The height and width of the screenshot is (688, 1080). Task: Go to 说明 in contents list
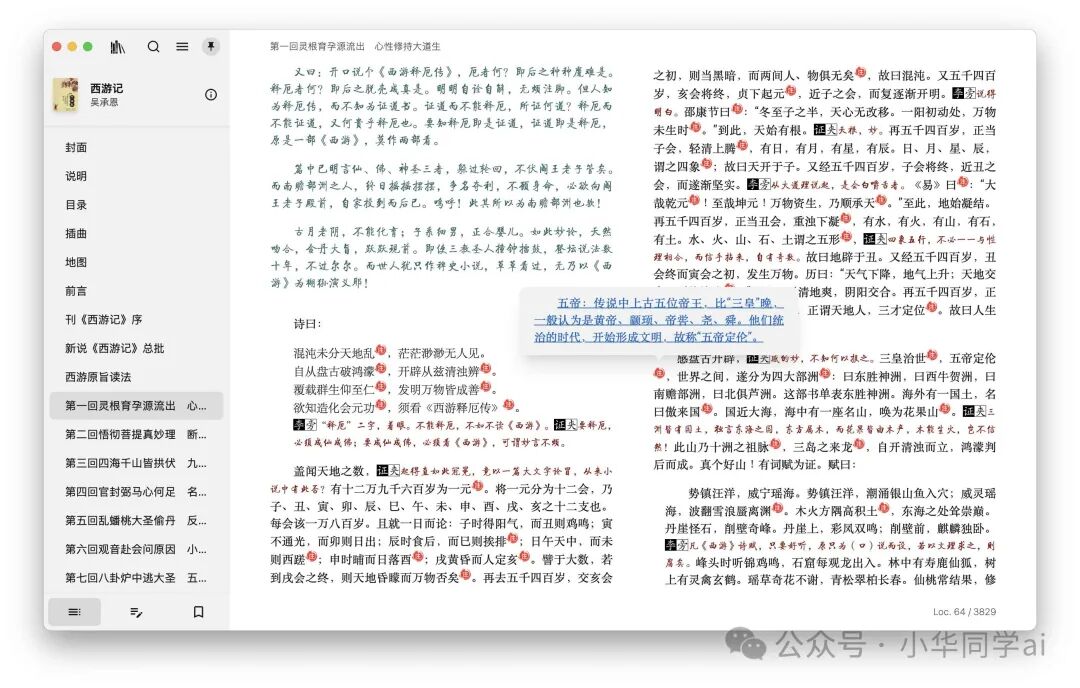pyautogui.click(x=136, y=176)
